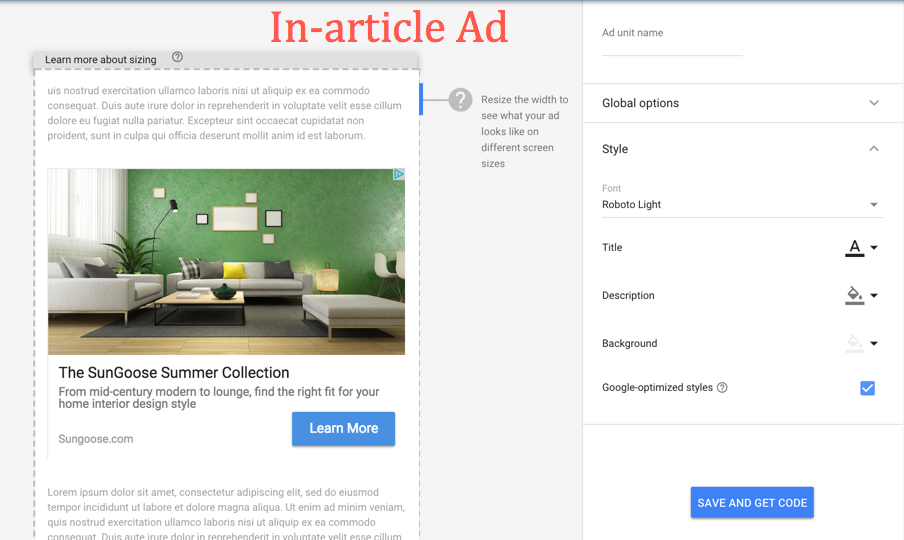The image size is (904, 540).
Task: Click the Title text color icon
Action: 854,248
